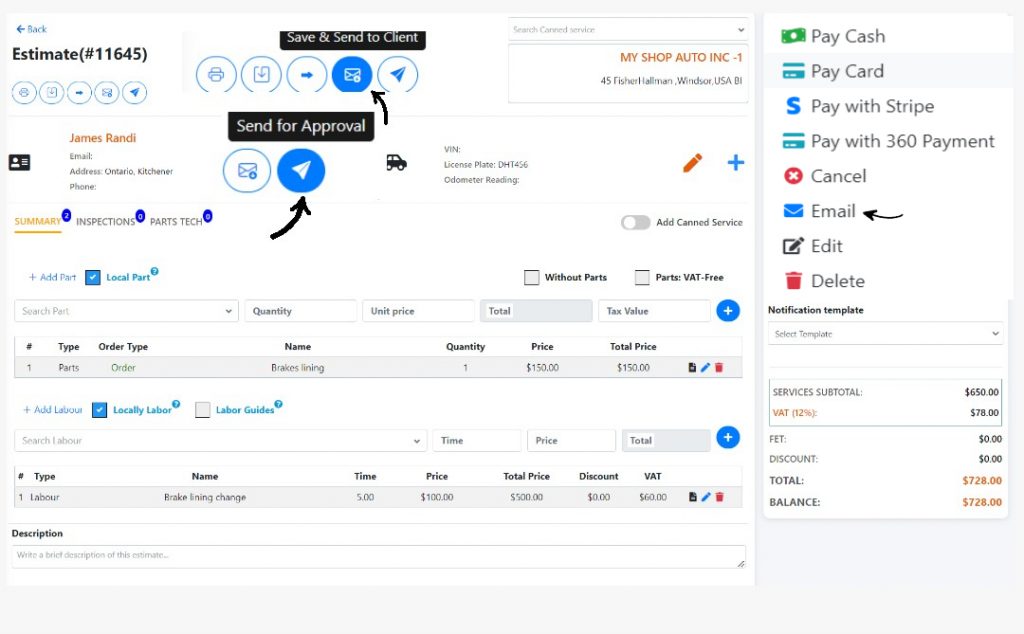Image resolution: width=1024 pixels, height=634 pixels.
Task: Check the Parts: VAT-Free checkbox
Action: [x=643, y=277]
